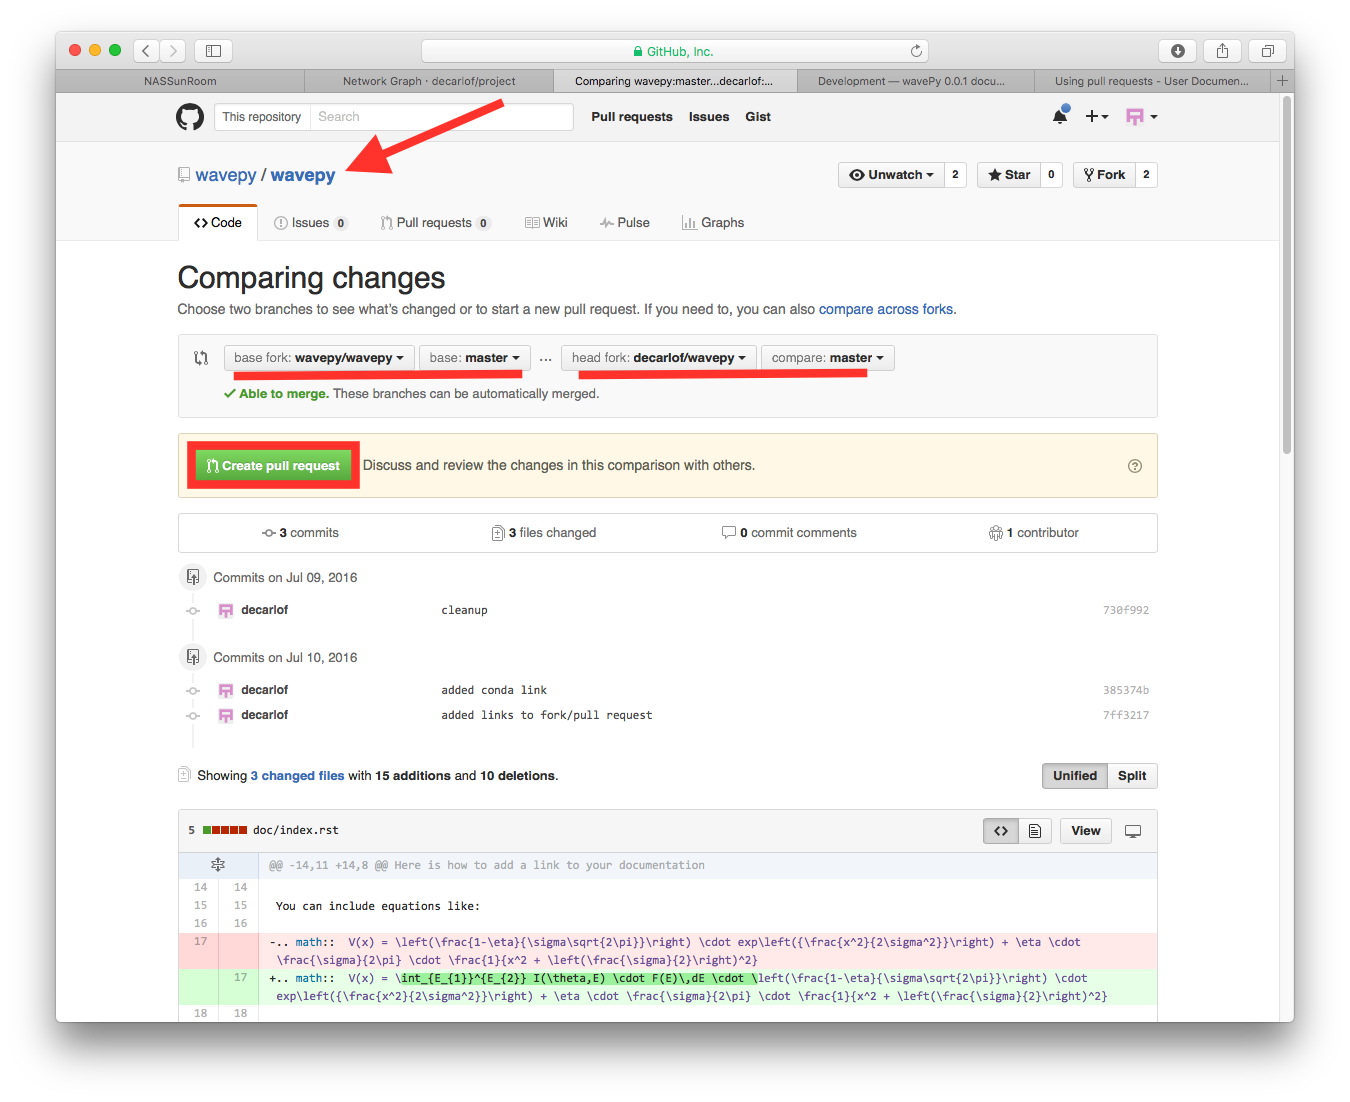Viewport: 1350px width, 1102px height.
Task: Open Gist in top navigation
Action: pyautogui.click(x=758, y=117)
